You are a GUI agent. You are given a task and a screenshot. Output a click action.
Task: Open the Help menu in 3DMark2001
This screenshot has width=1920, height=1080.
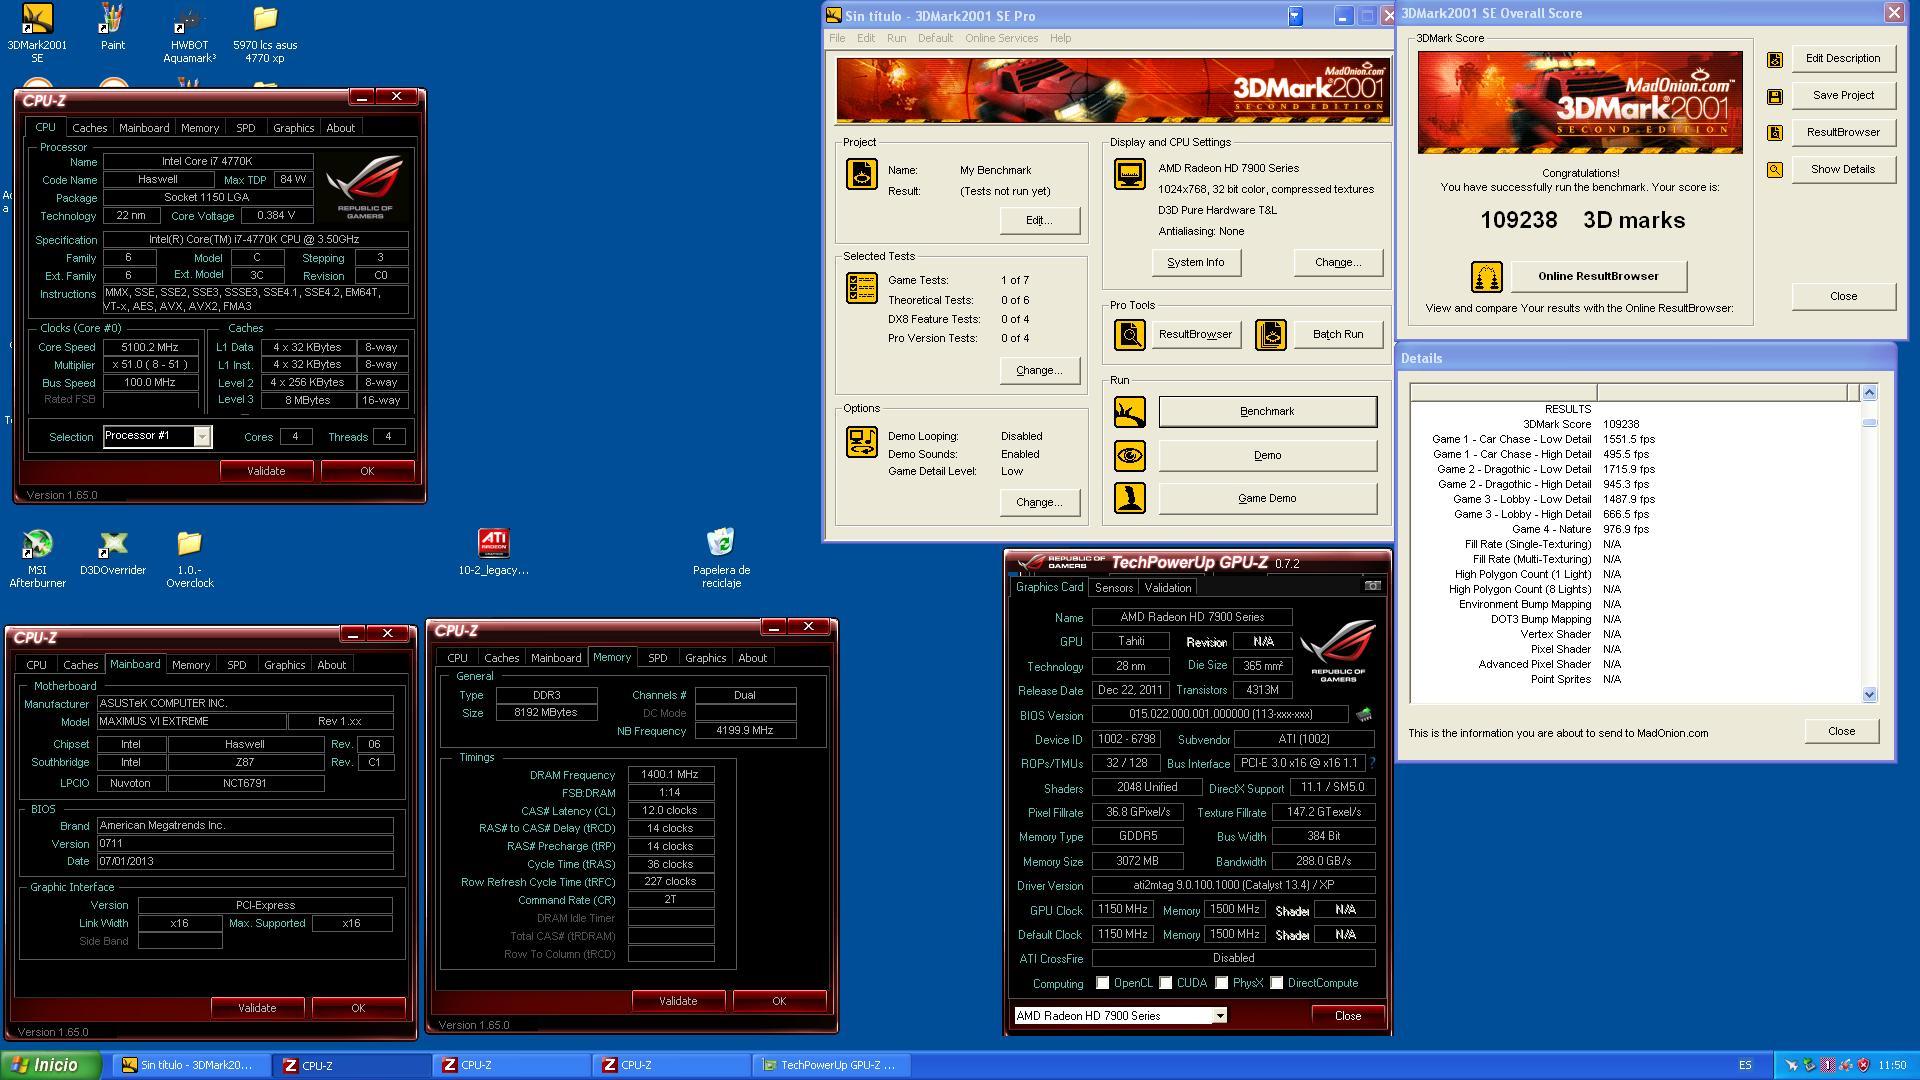click(x=1060, y=38)
